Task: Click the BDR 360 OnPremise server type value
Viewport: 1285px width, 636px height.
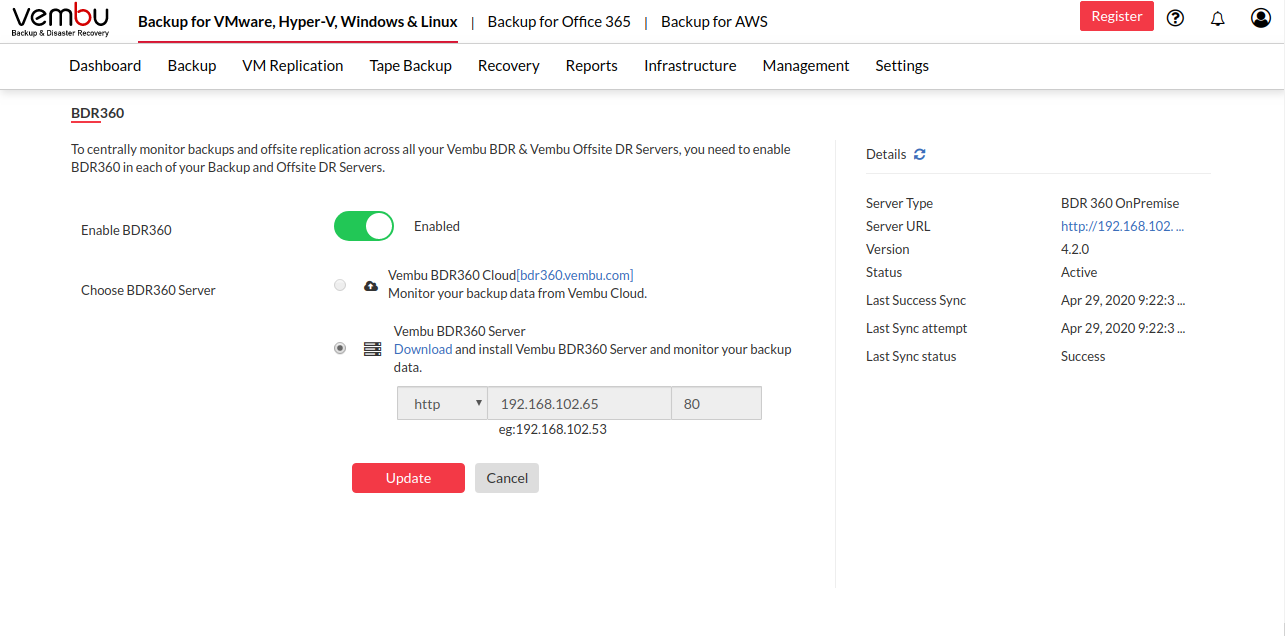Action: [1120, 203]
